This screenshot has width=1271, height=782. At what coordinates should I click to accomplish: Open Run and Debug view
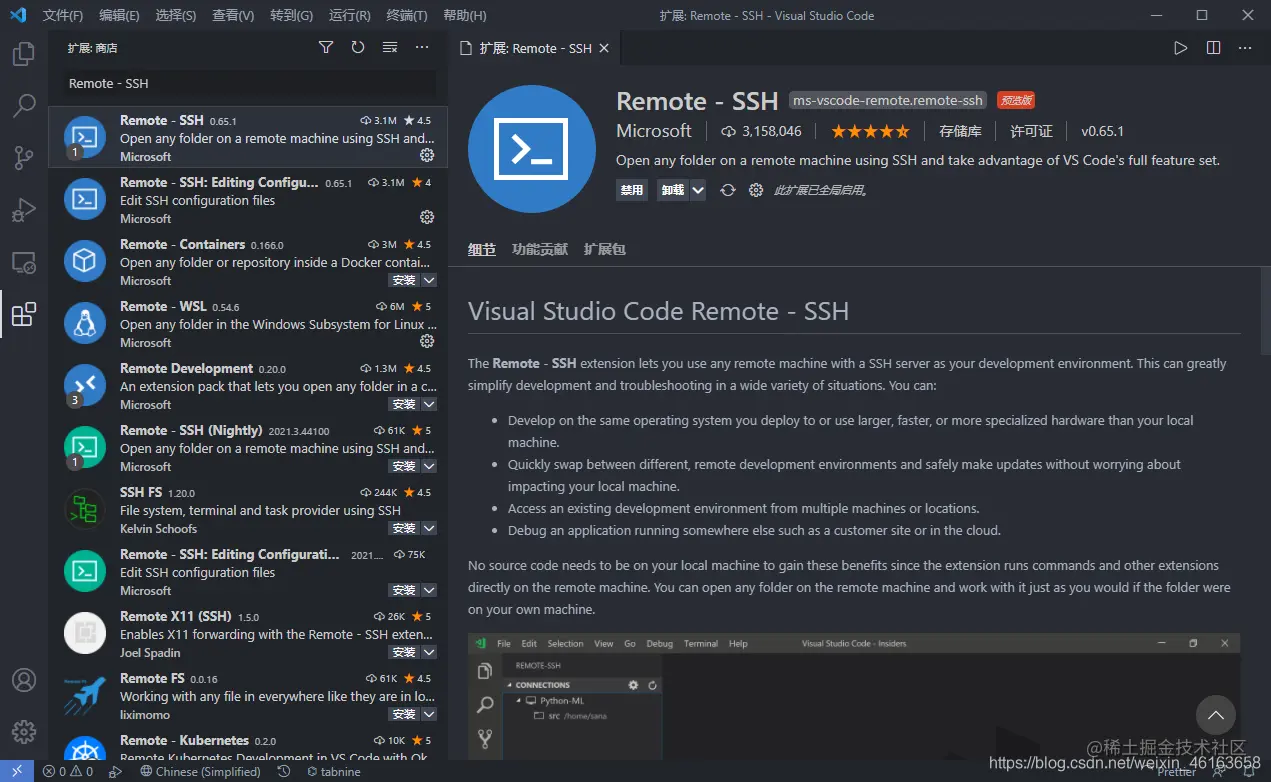24,209
